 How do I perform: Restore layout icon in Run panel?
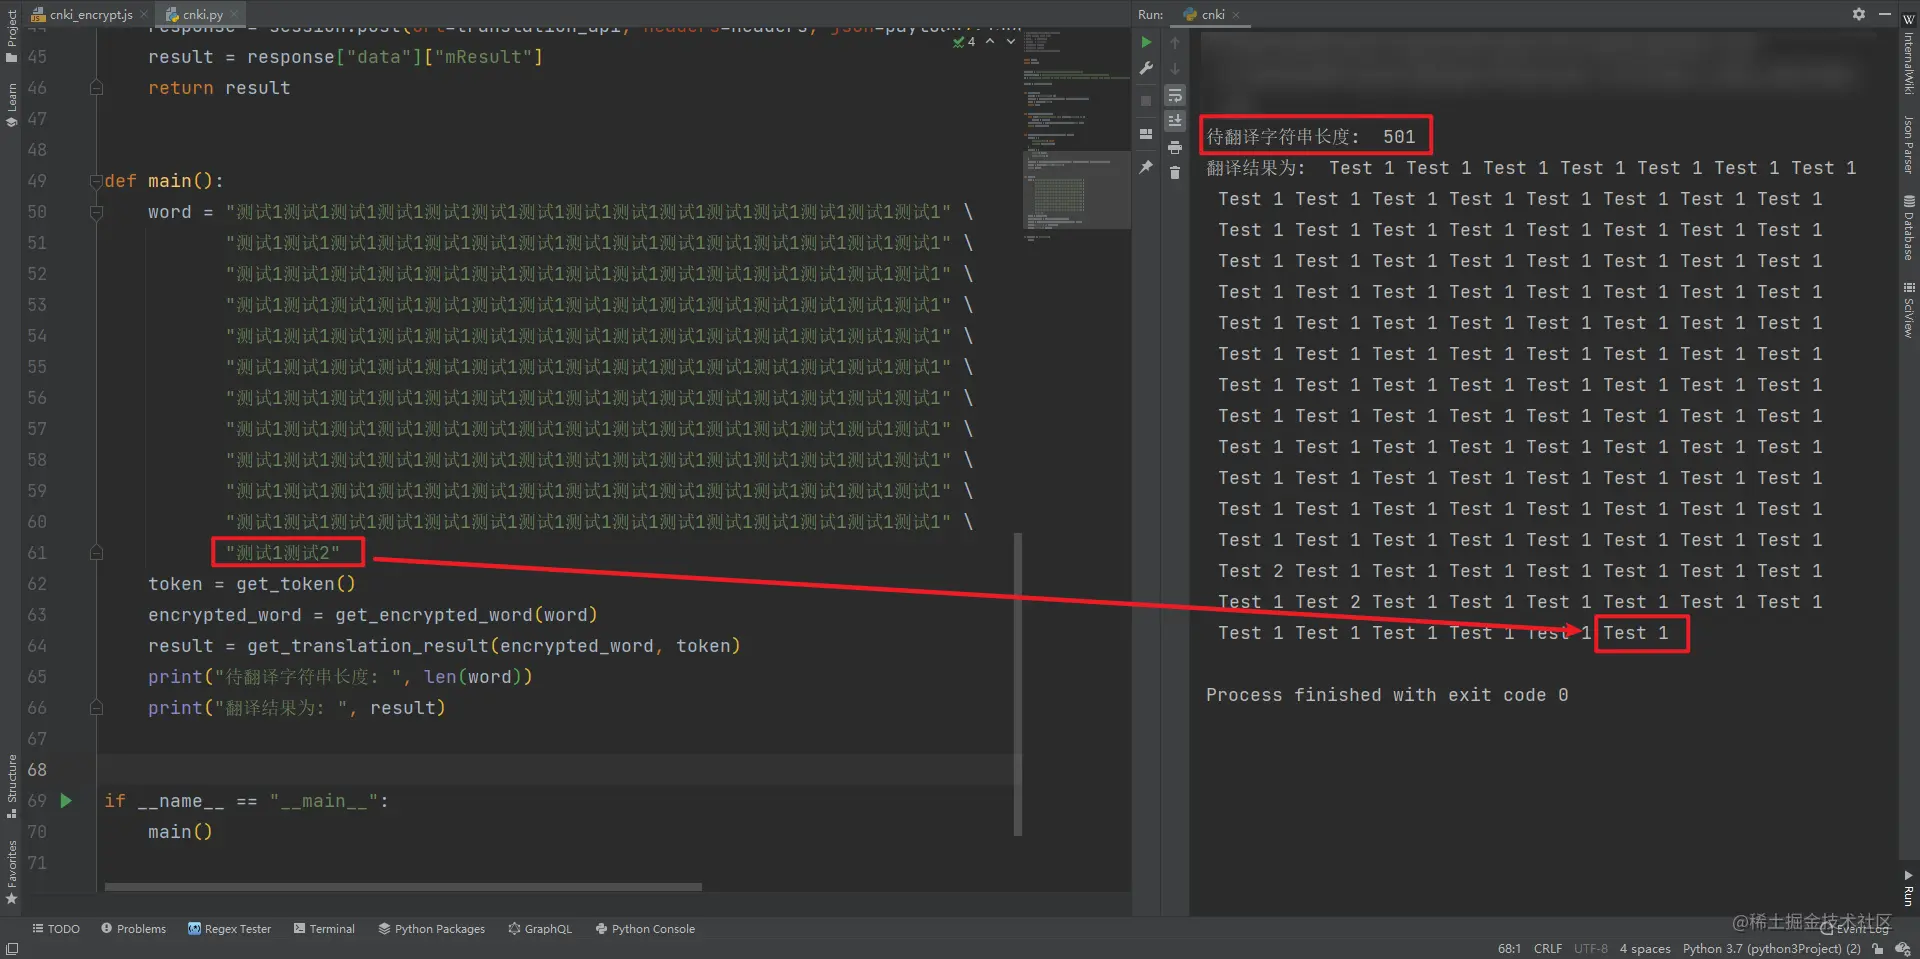(x=1146, y=134)
